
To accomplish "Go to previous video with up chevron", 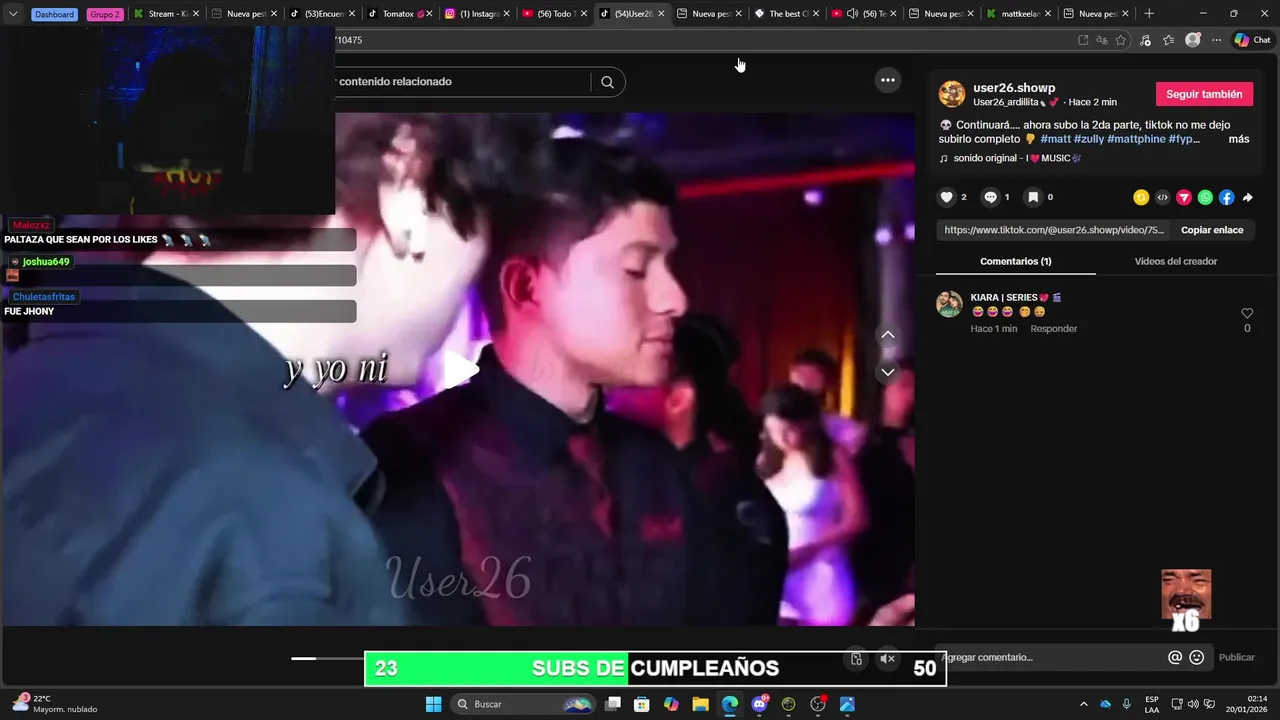I will (x=887, y=335).
